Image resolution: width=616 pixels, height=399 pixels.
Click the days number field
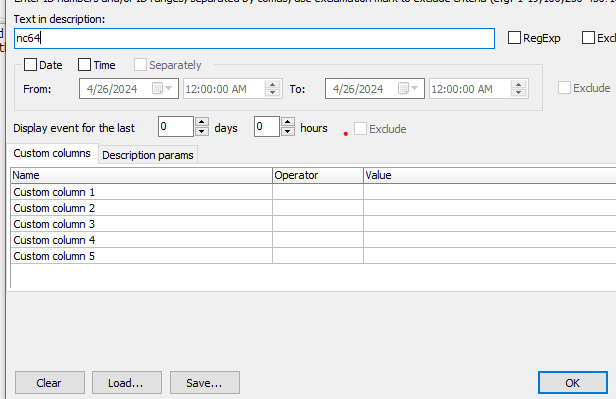(x=176, y=126)
